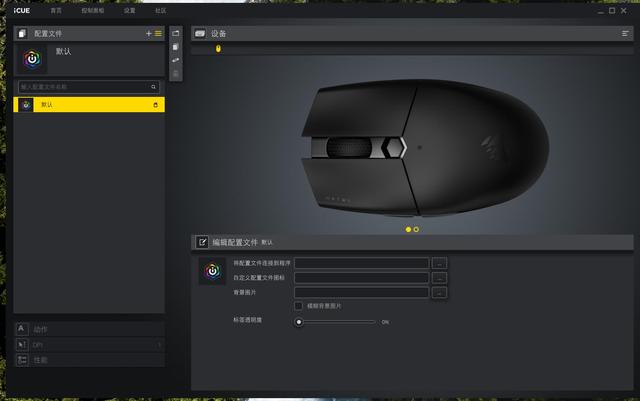640x401 pixels.
Task: Click the profile name search field
Action: [x=89, y=87]
